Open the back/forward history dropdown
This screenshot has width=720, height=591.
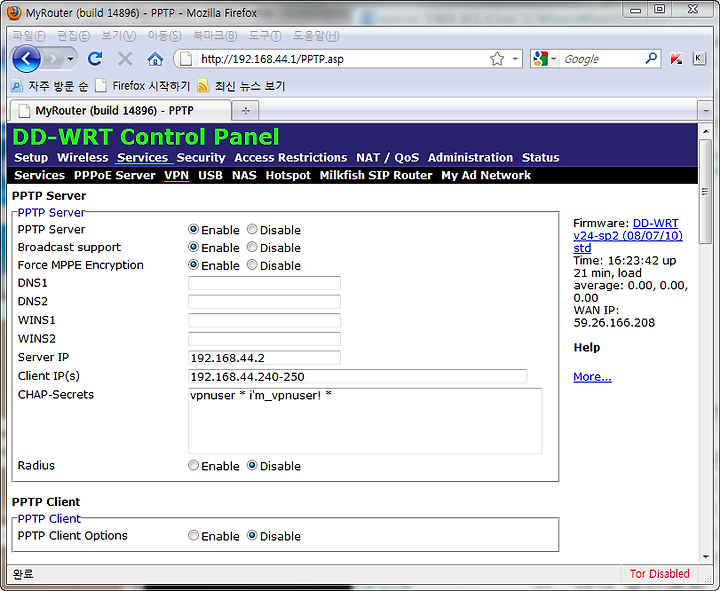(70, 59)
